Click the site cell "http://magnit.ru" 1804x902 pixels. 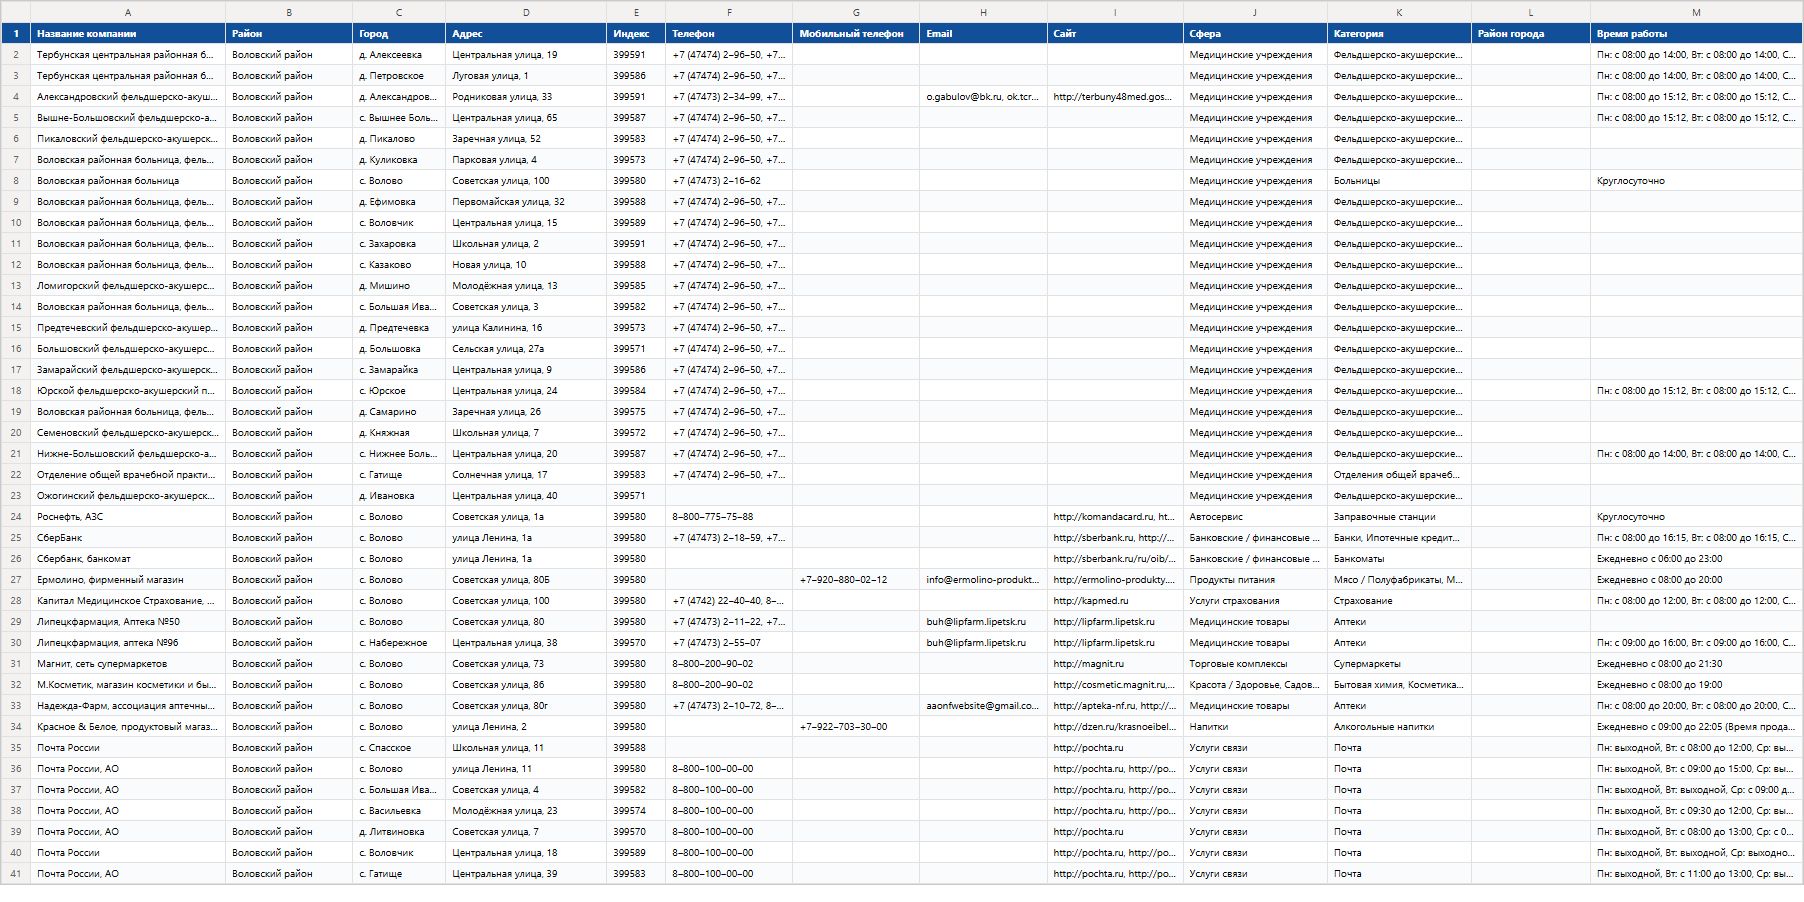coord(1115,664)
